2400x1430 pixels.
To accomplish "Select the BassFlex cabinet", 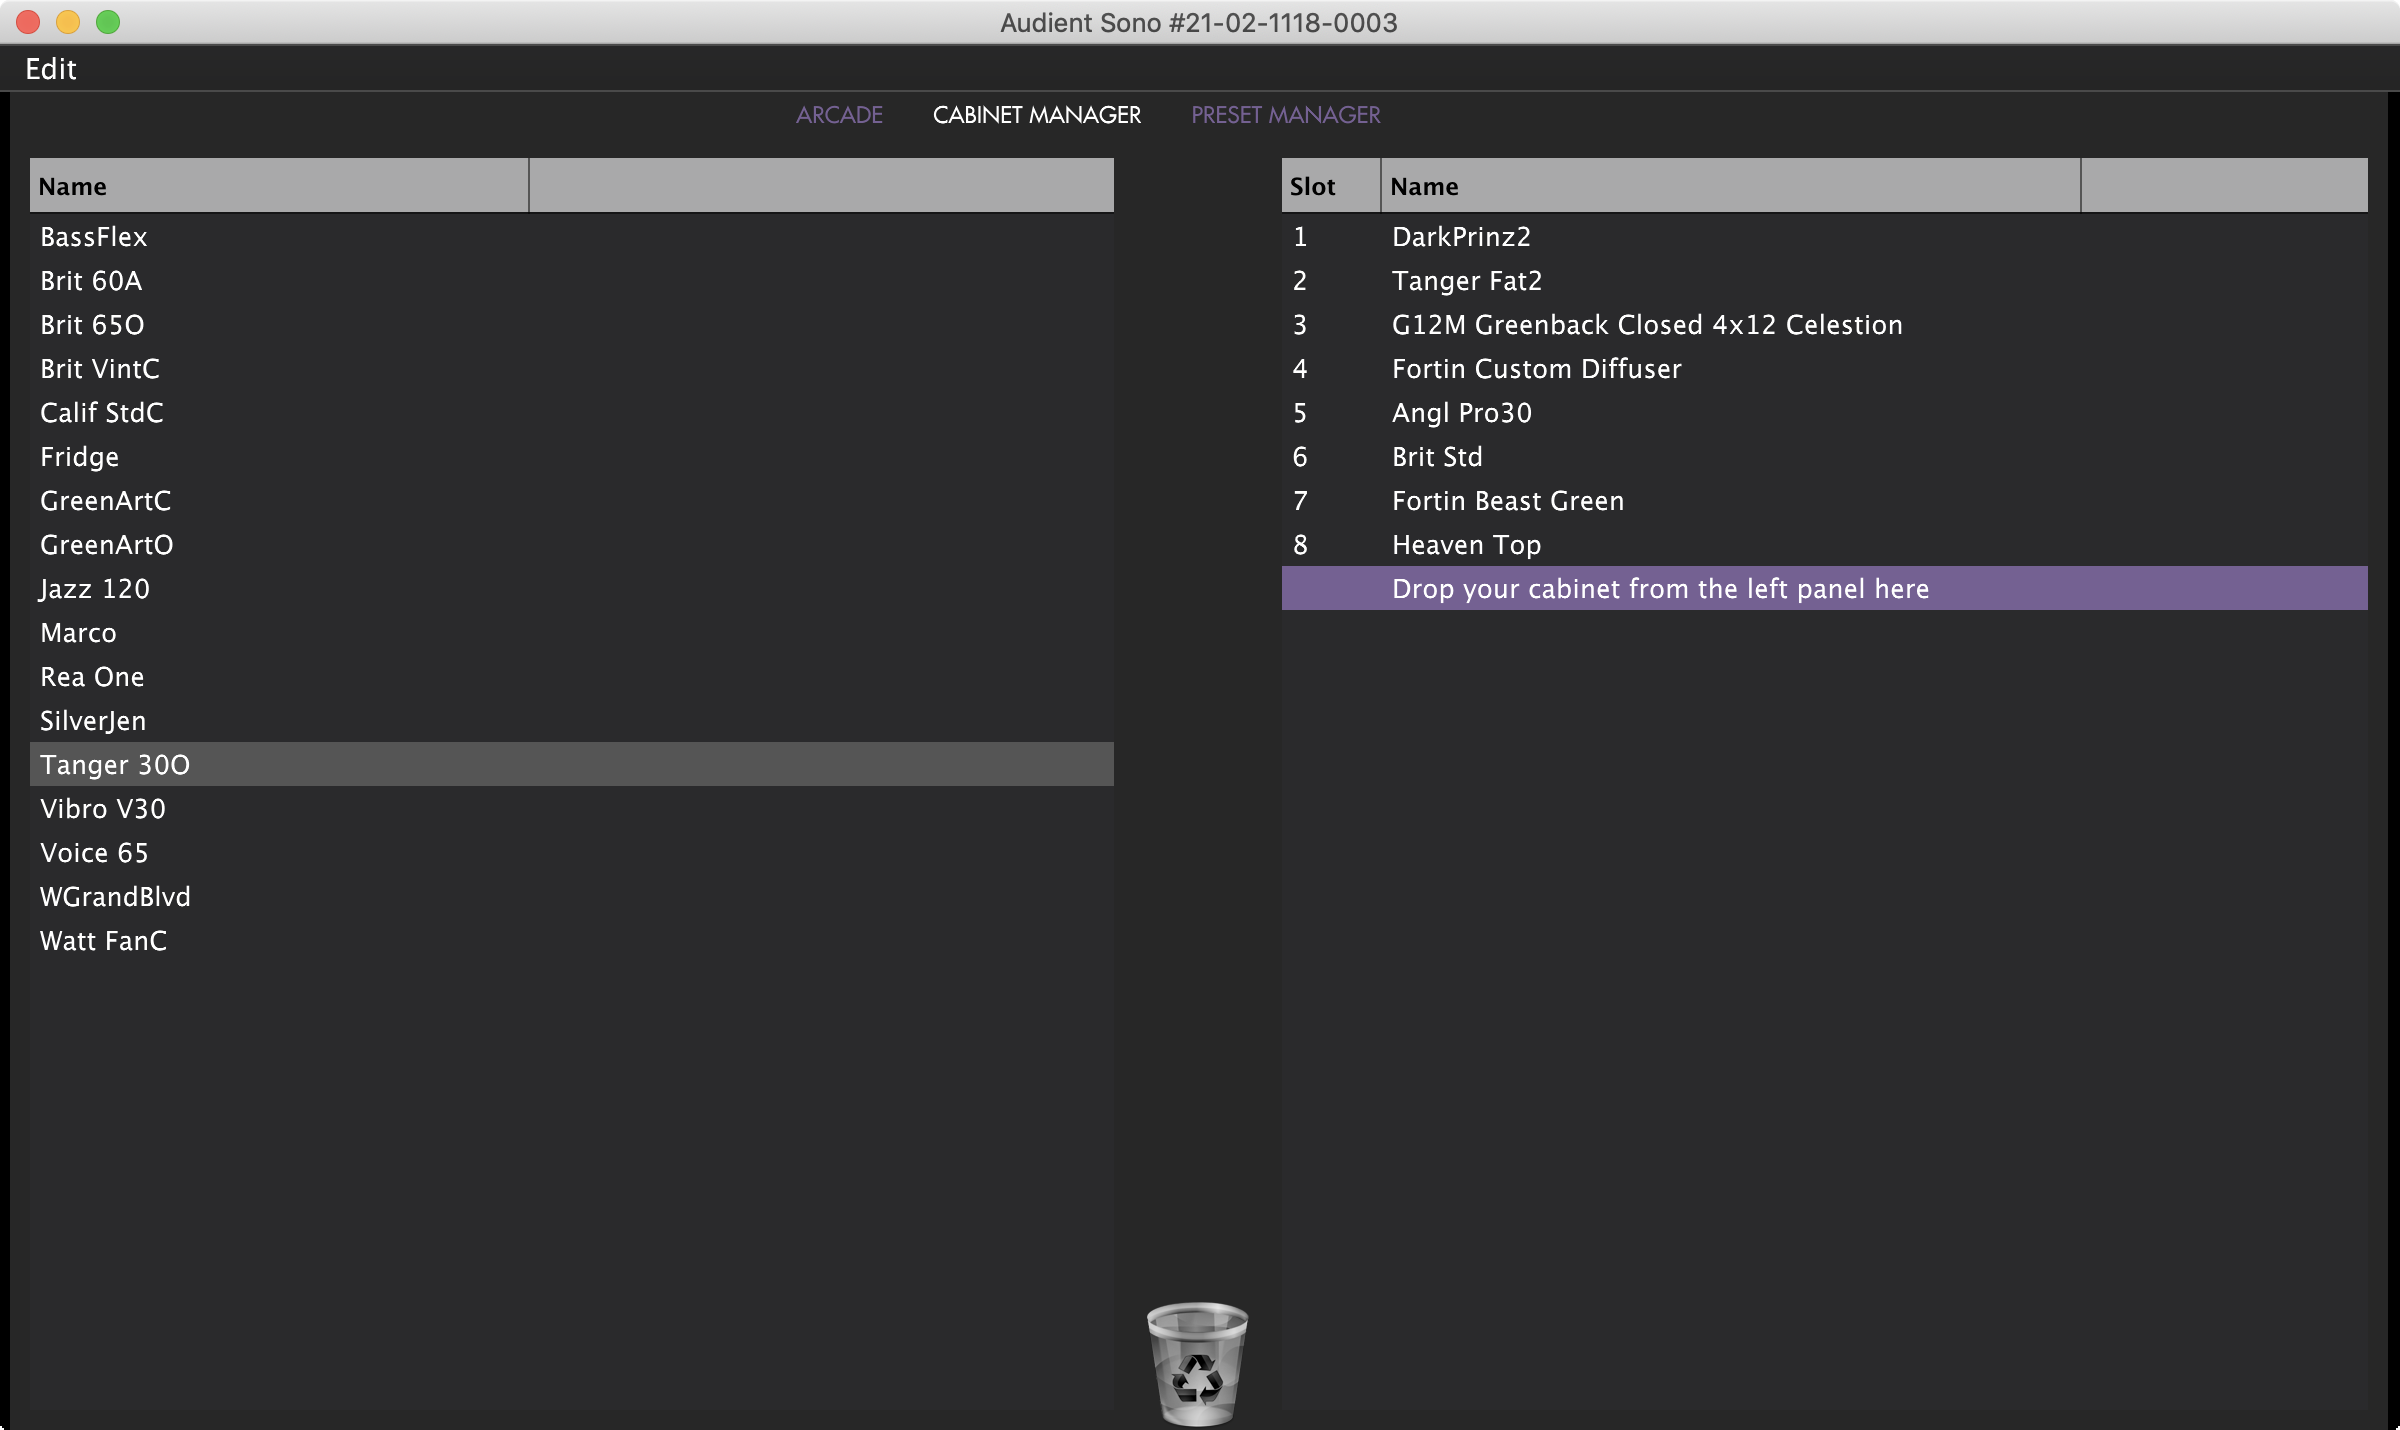I will coord(572,237).
